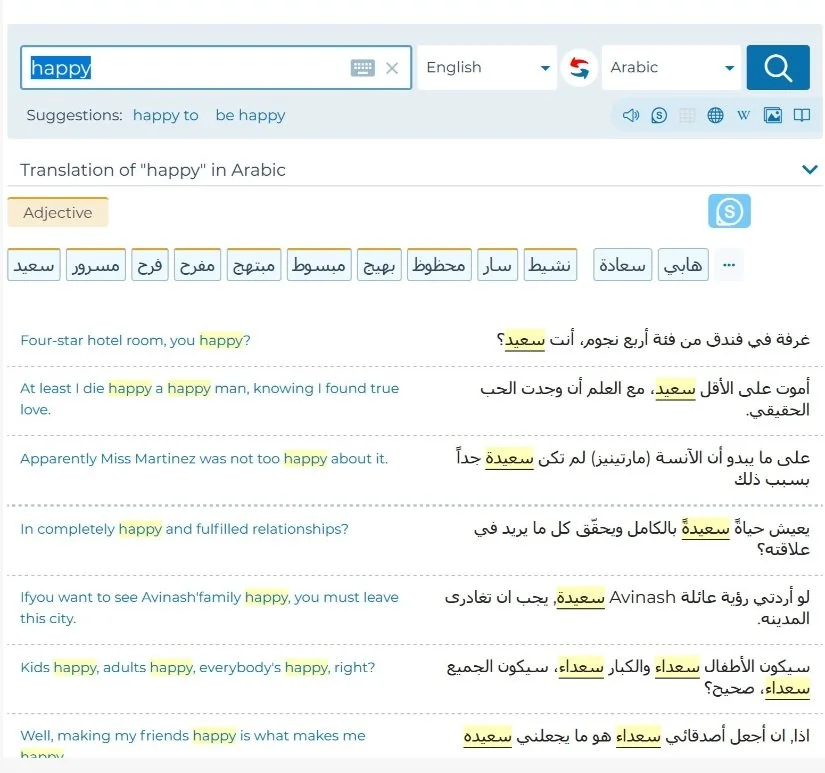Click inside the happy search input
The image size is (825, 773).
click(200, 68)
